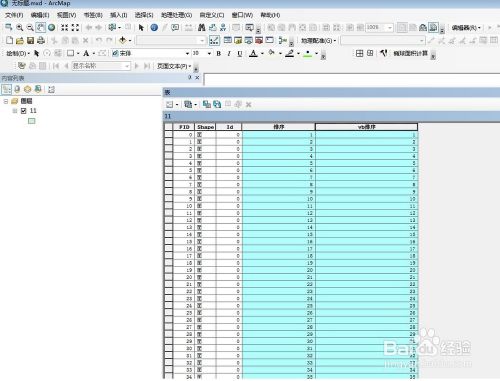Screen dimensions: 500x381
Task: Open the 插入(I) menu
Action: pos(119,15)
